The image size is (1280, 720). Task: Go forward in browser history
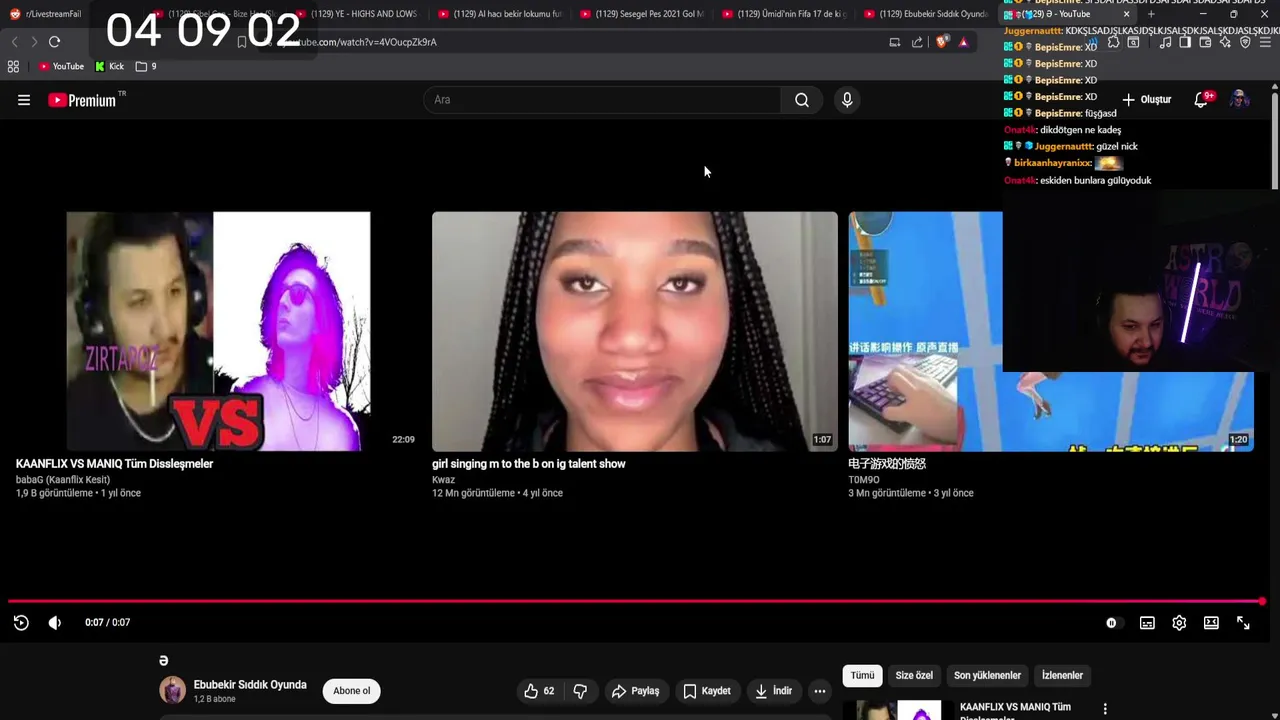click(34, 42)
